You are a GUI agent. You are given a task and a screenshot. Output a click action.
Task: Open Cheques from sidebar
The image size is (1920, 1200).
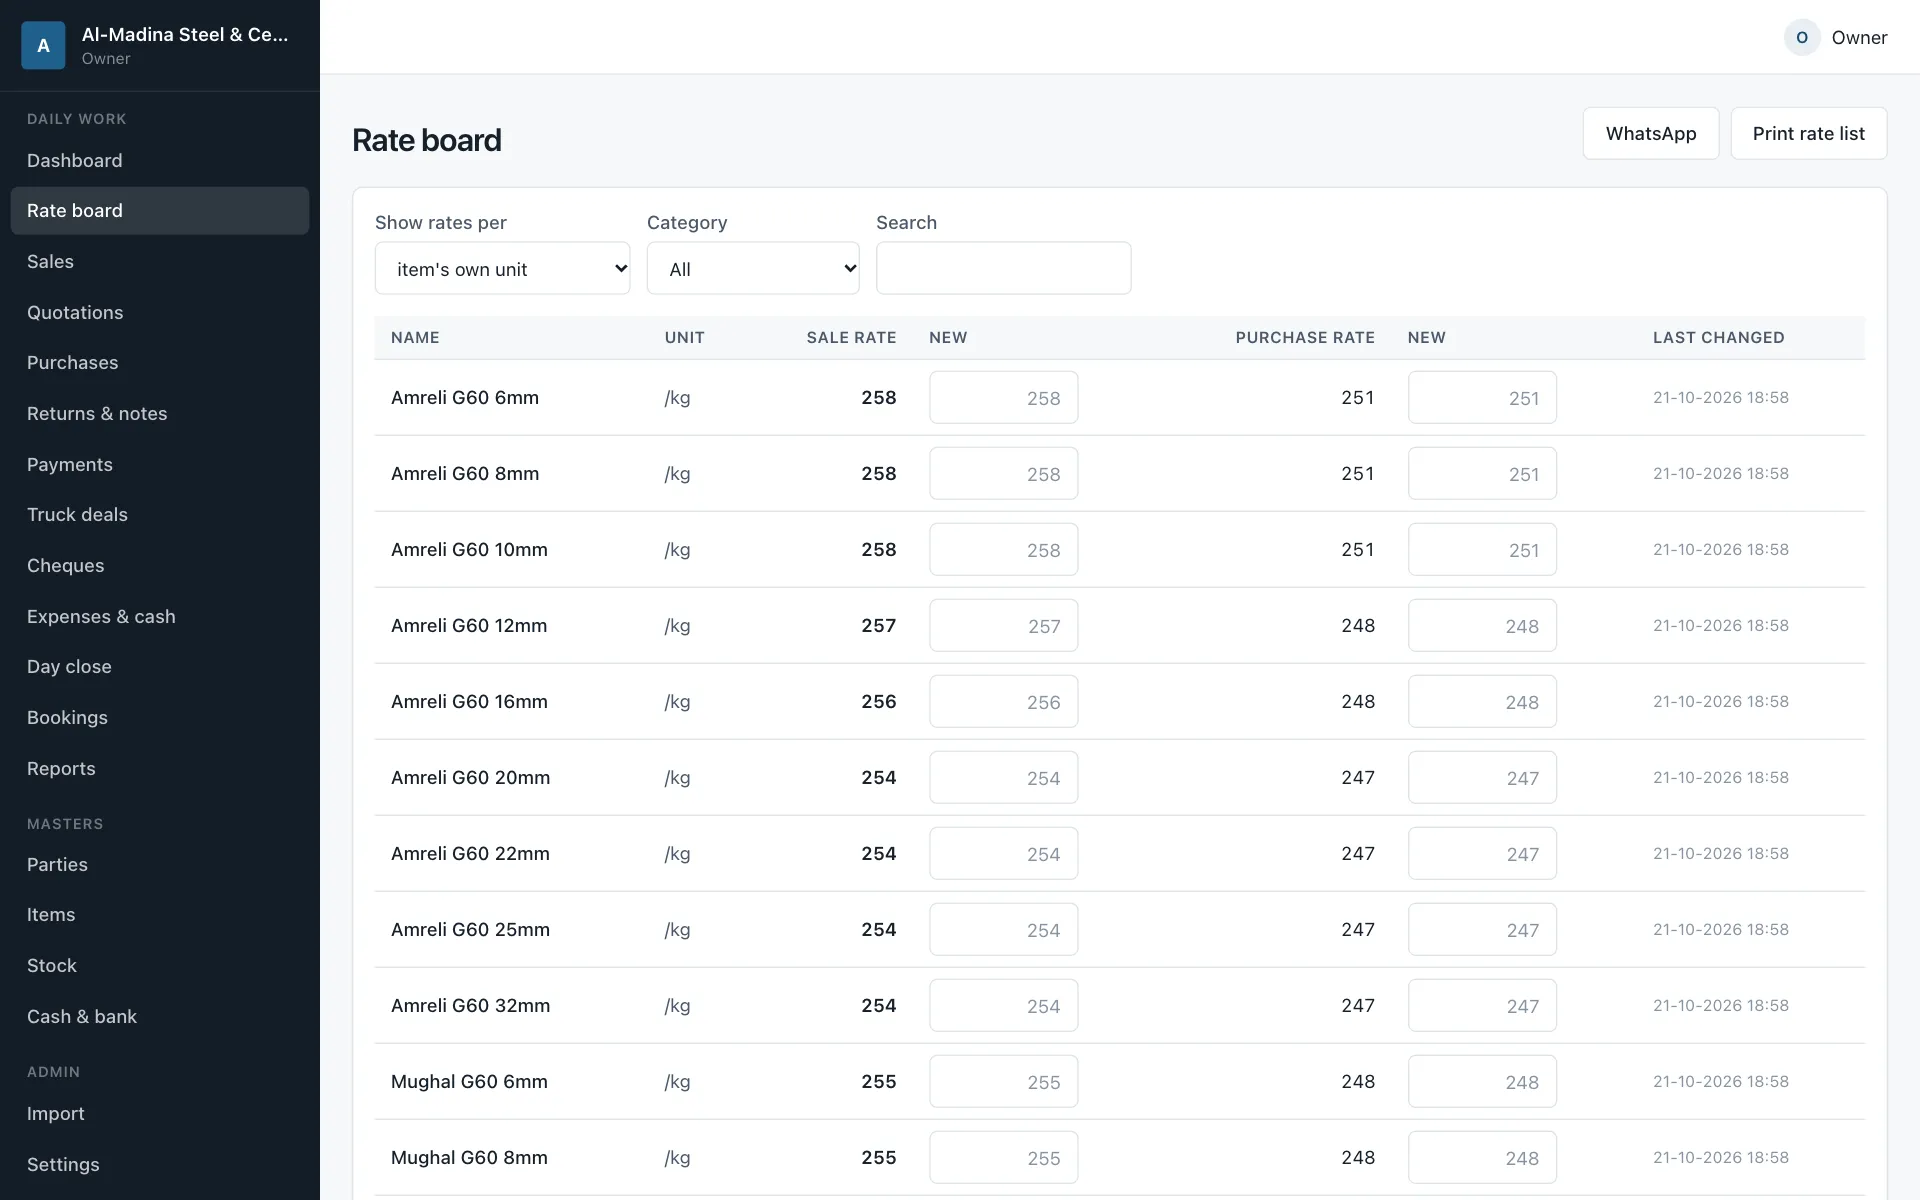pos(160,565)
